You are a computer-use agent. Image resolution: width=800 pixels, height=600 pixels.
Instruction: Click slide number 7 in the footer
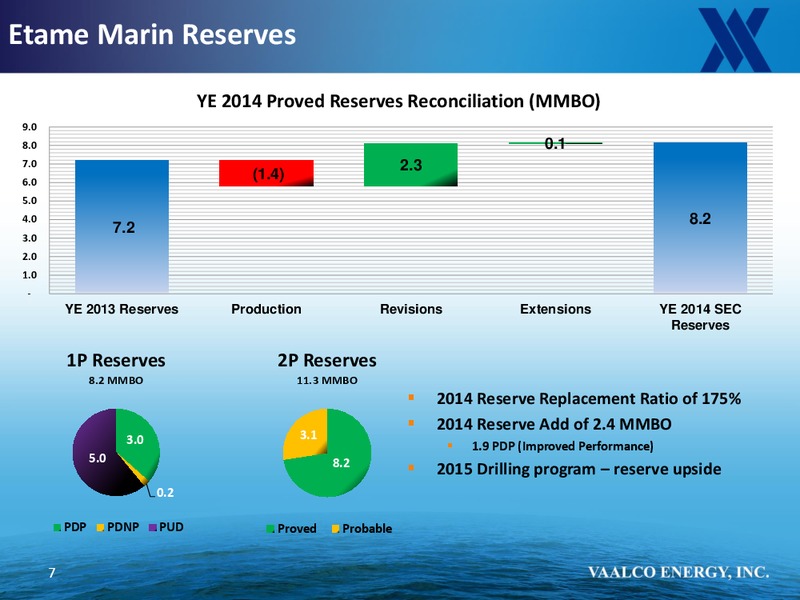coord(52,573)
